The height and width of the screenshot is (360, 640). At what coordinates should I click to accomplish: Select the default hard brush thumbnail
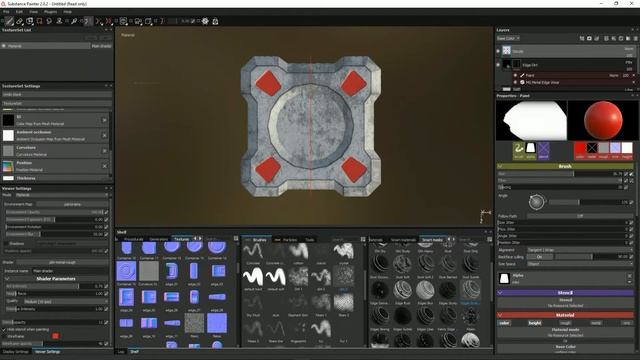pyautogui.click(x=253, y=276)
